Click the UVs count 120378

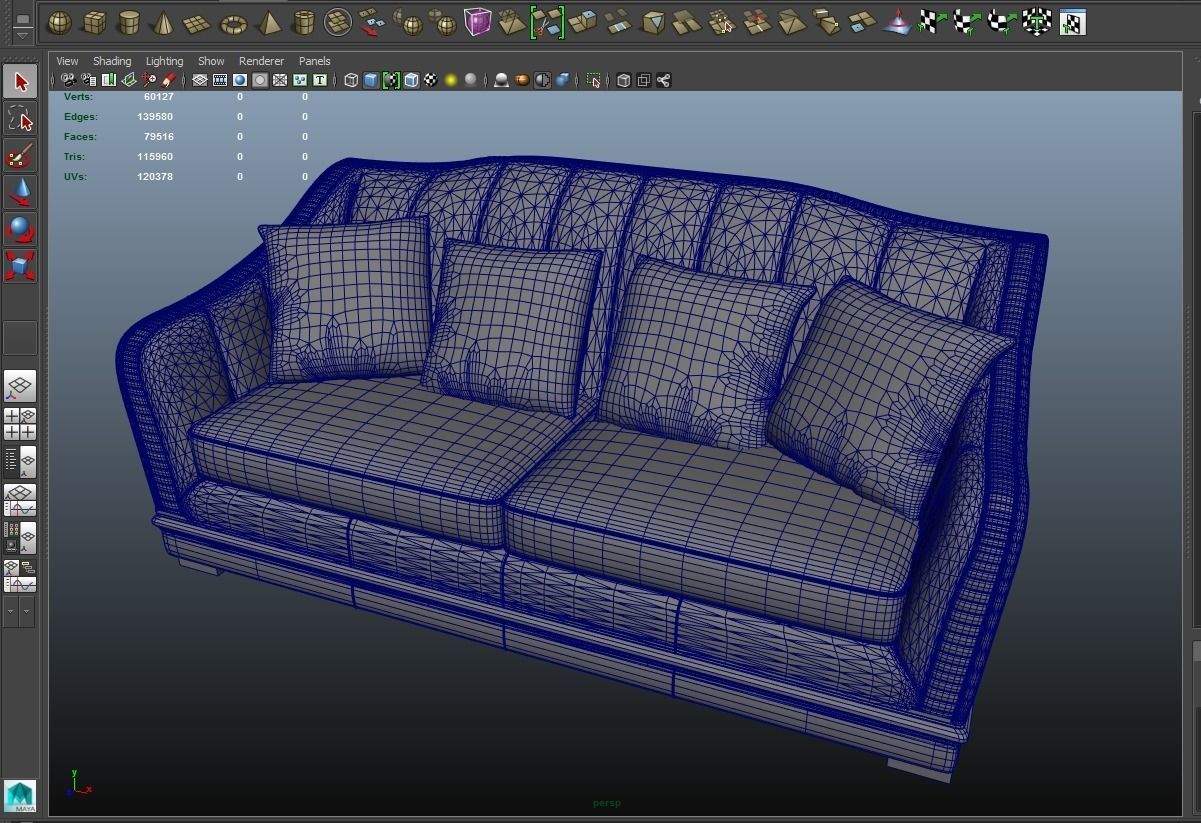point(155,177)
